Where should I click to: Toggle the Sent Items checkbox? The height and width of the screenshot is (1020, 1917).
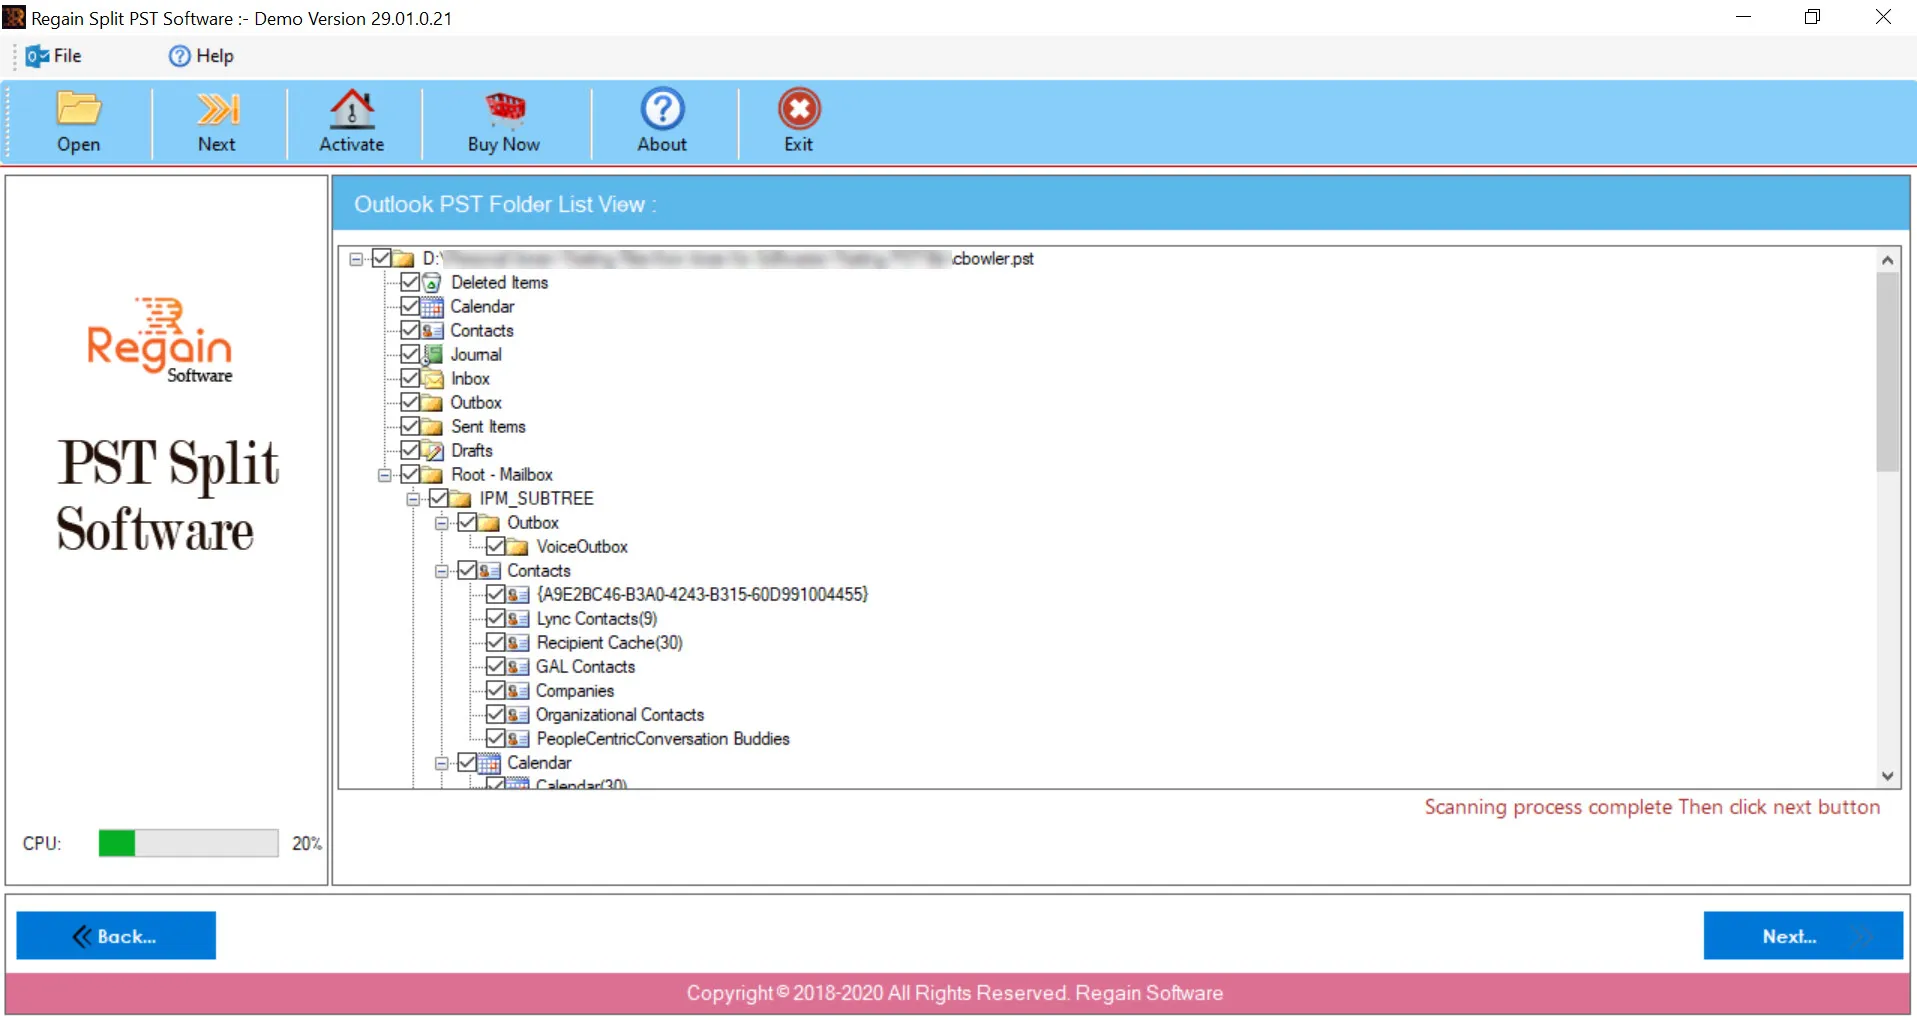410,427
